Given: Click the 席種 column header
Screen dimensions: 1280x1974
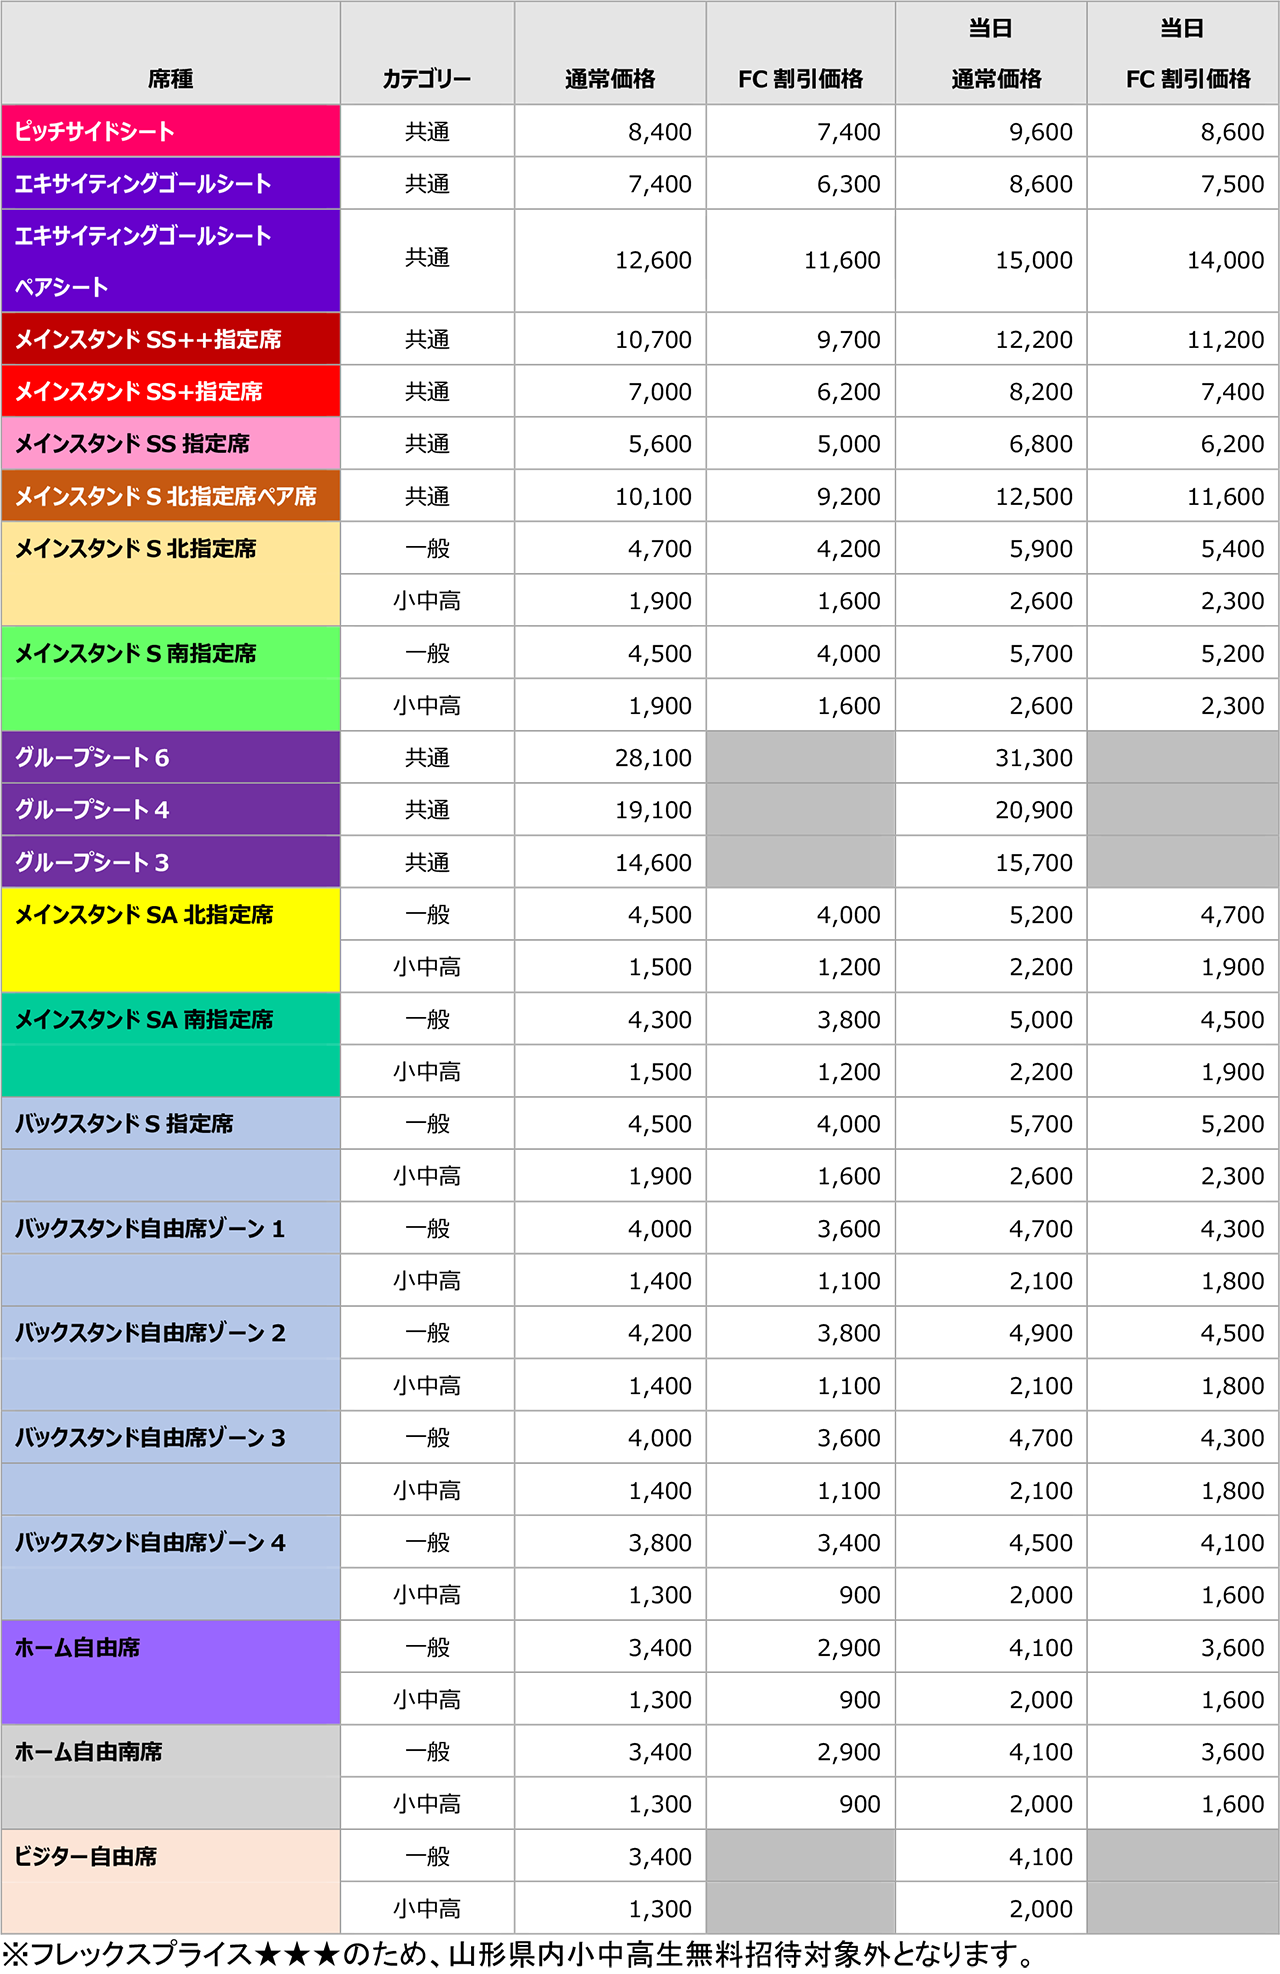Looking at the screenshot, I should coord(170,78).
